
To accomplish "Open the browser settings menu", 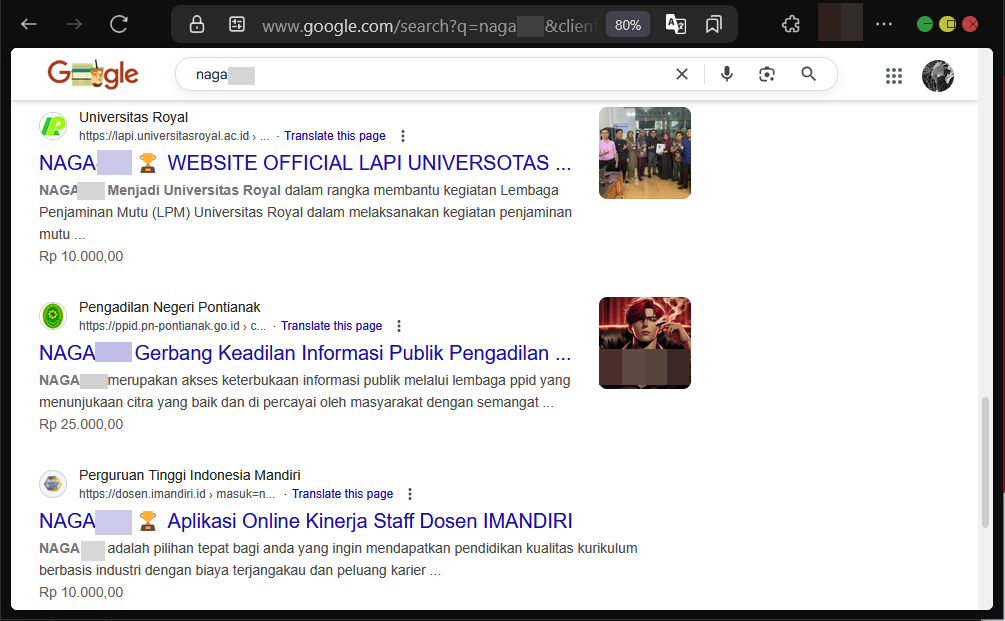I will pos(883,23).
